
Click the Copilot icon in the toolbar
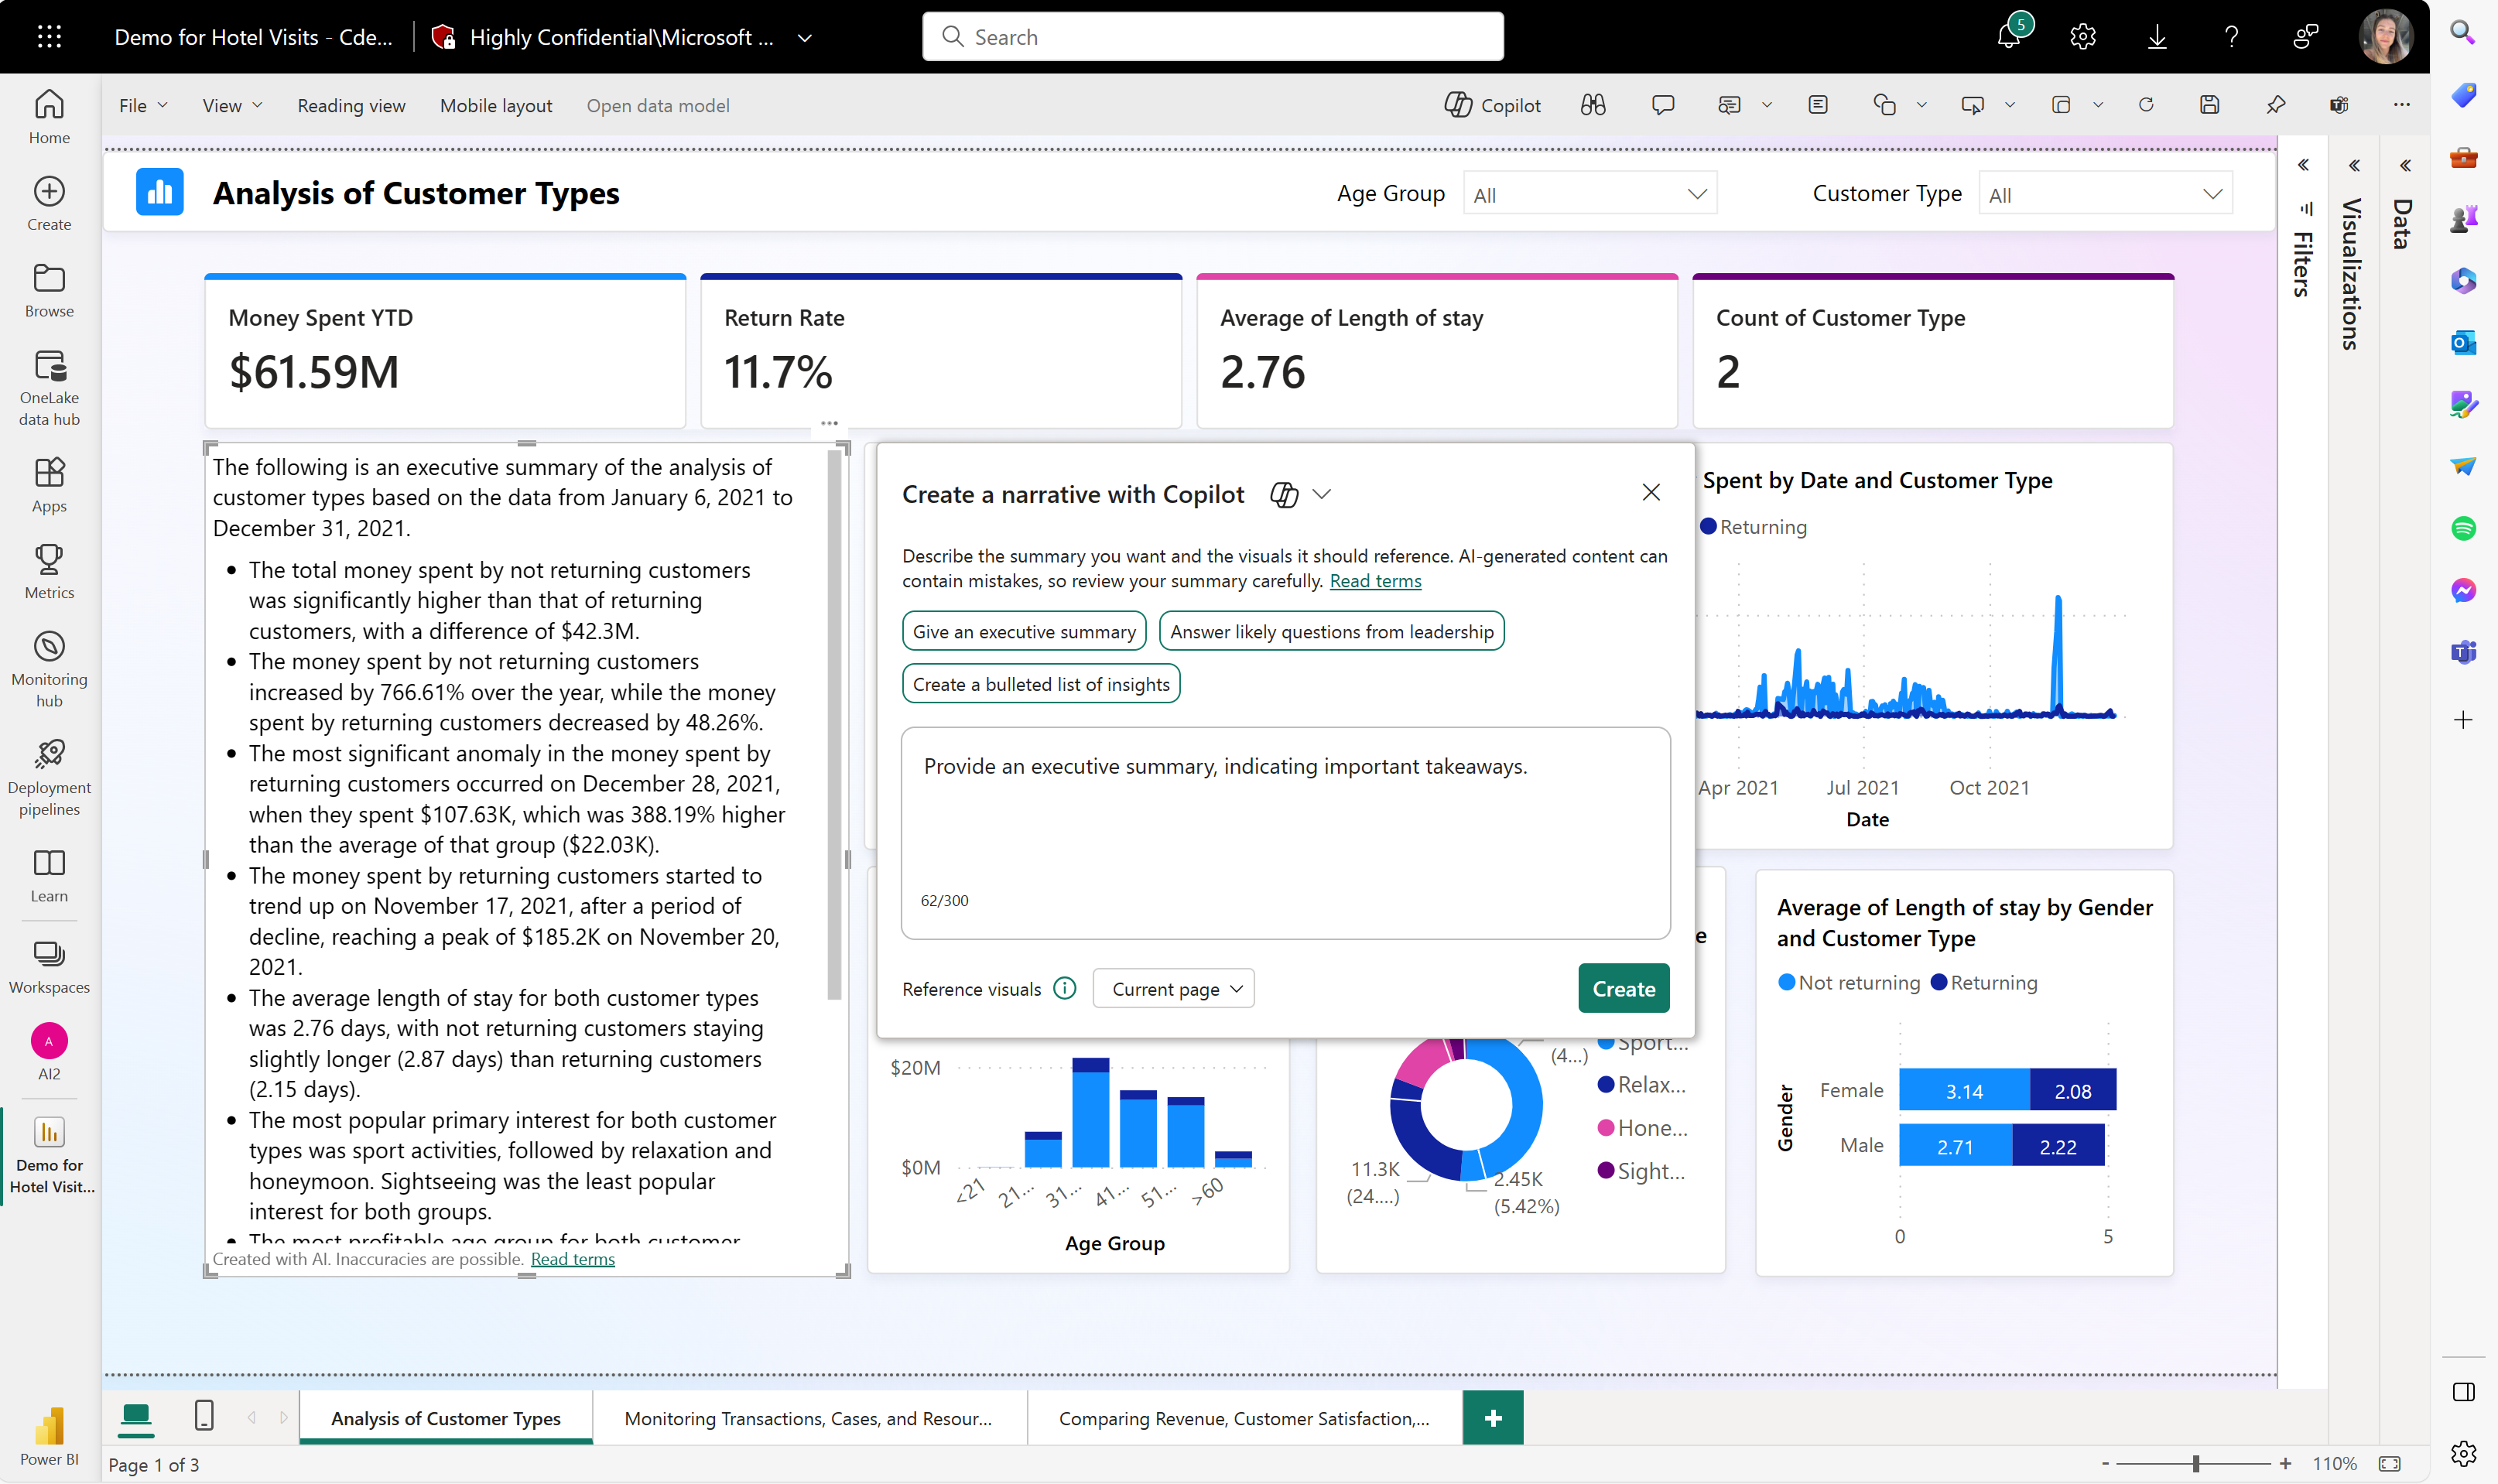tap(1492, 105)
